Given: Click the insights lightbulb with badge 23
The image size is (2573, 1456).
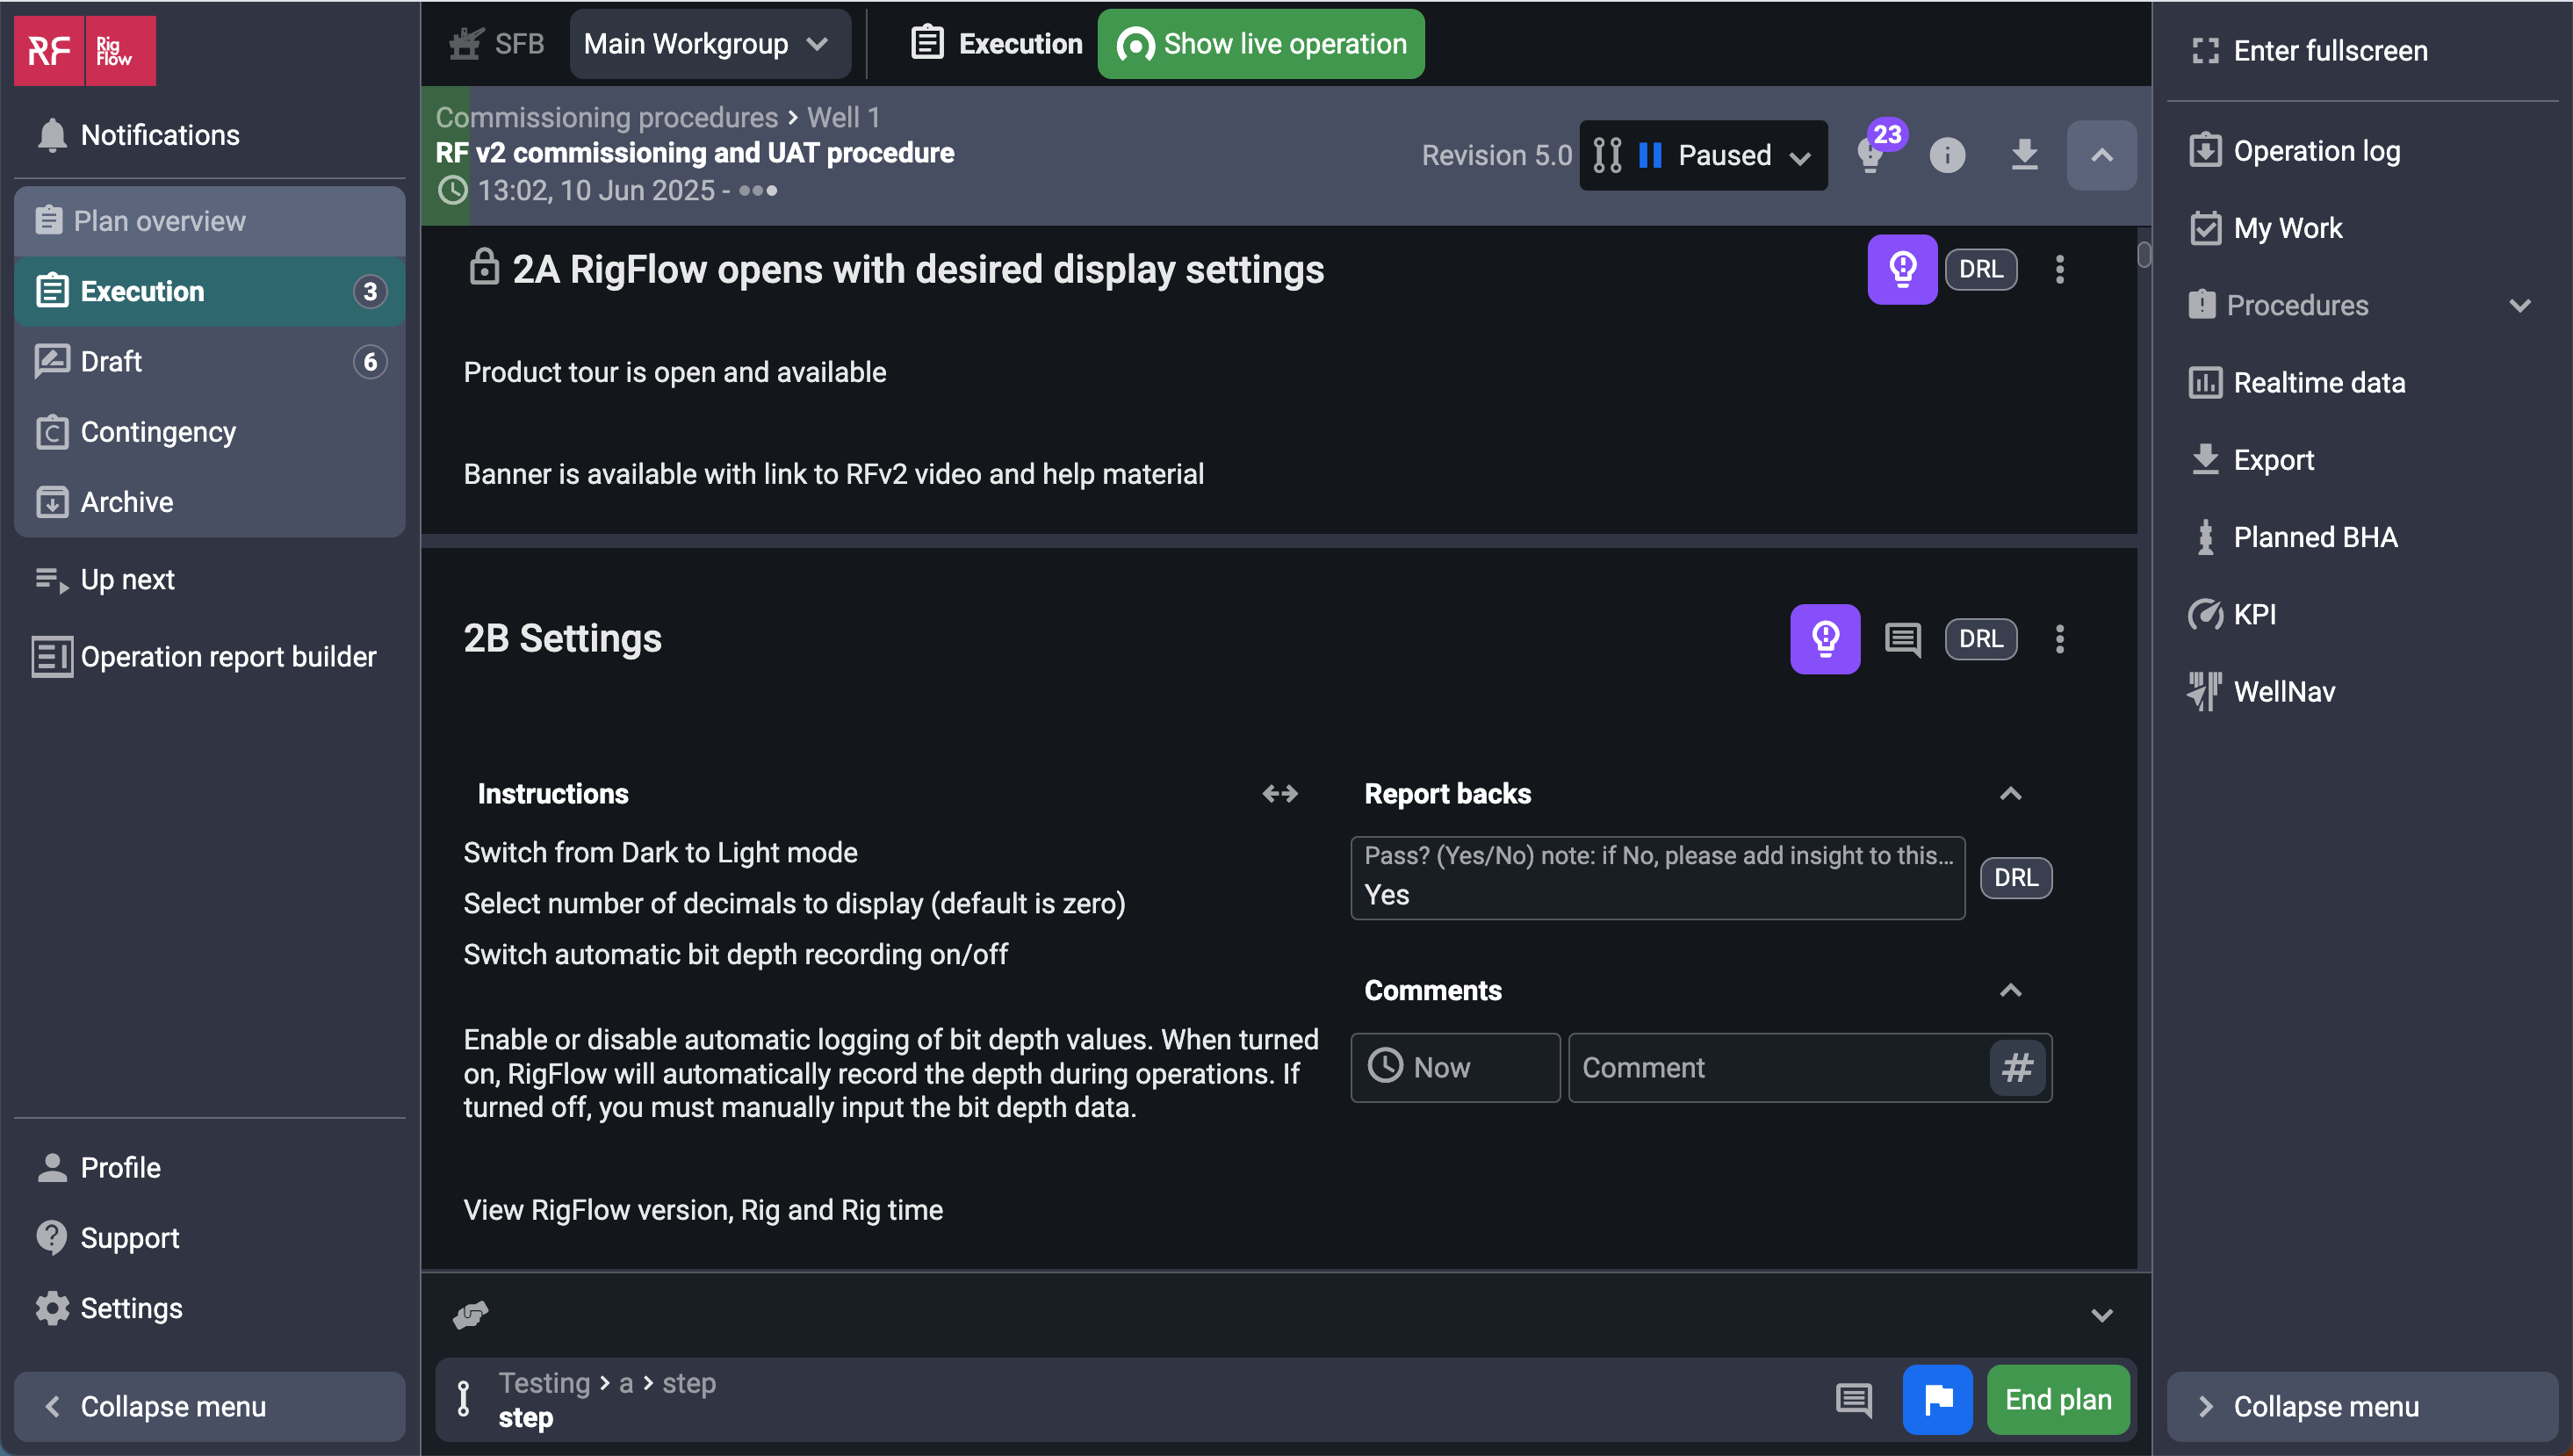Looking at the screenshot, I should point(1872,154).
